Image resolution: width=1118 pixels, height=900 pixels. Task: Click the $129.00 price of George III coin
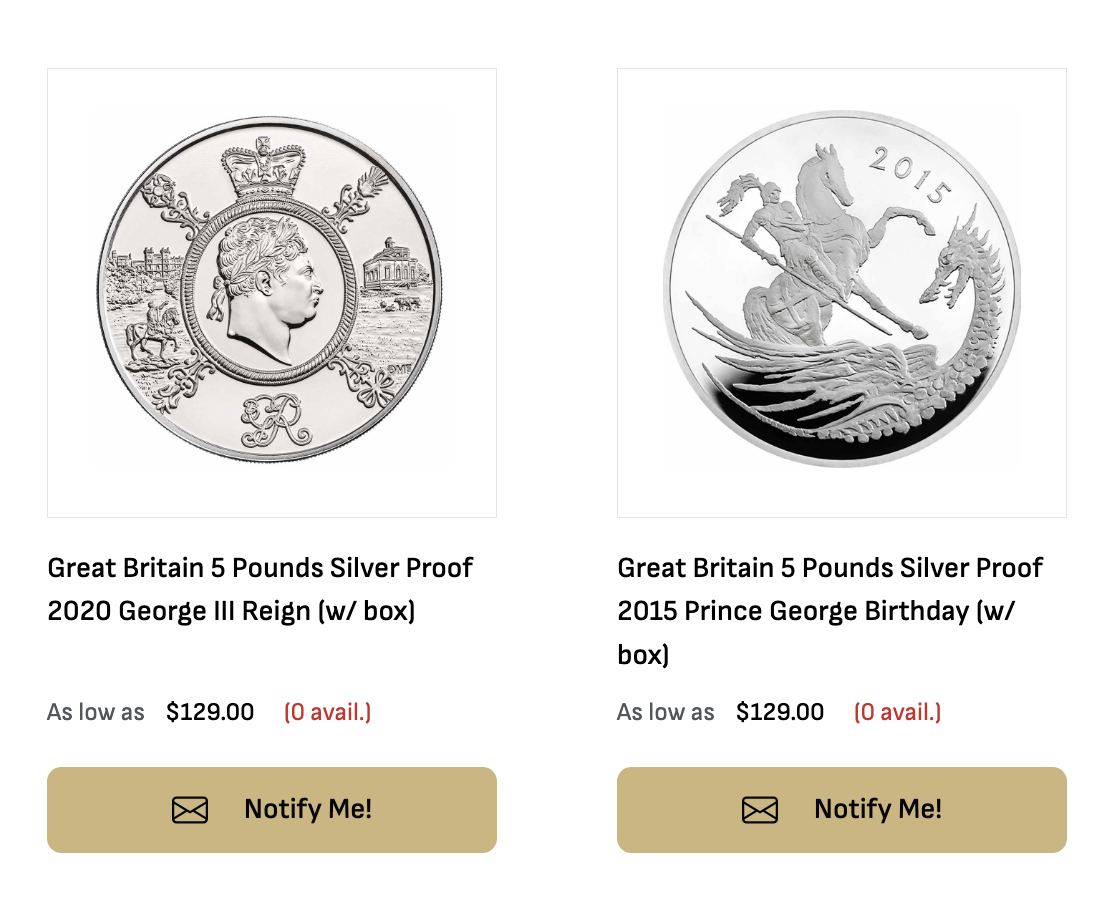pos(210,712)
